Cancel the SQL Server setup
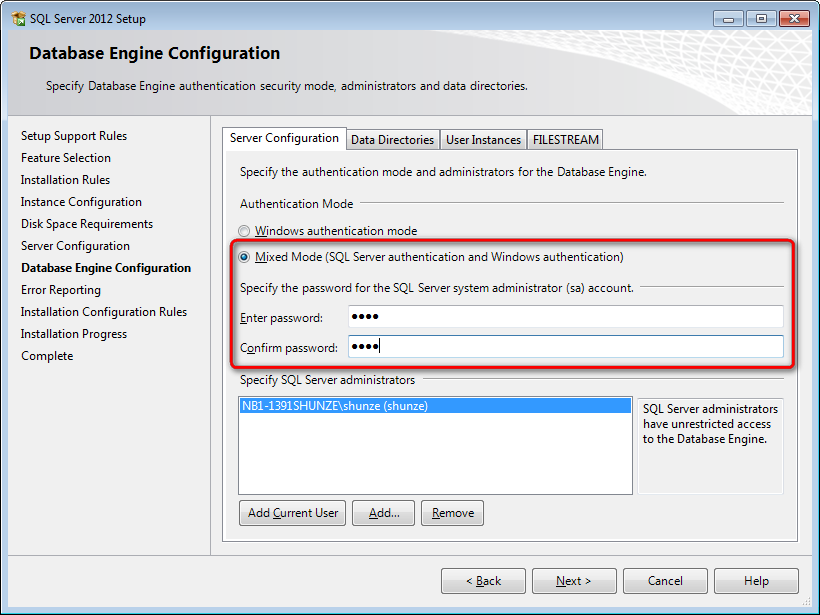The width and height of the screenshot is (820, 615). pos(665,581)
